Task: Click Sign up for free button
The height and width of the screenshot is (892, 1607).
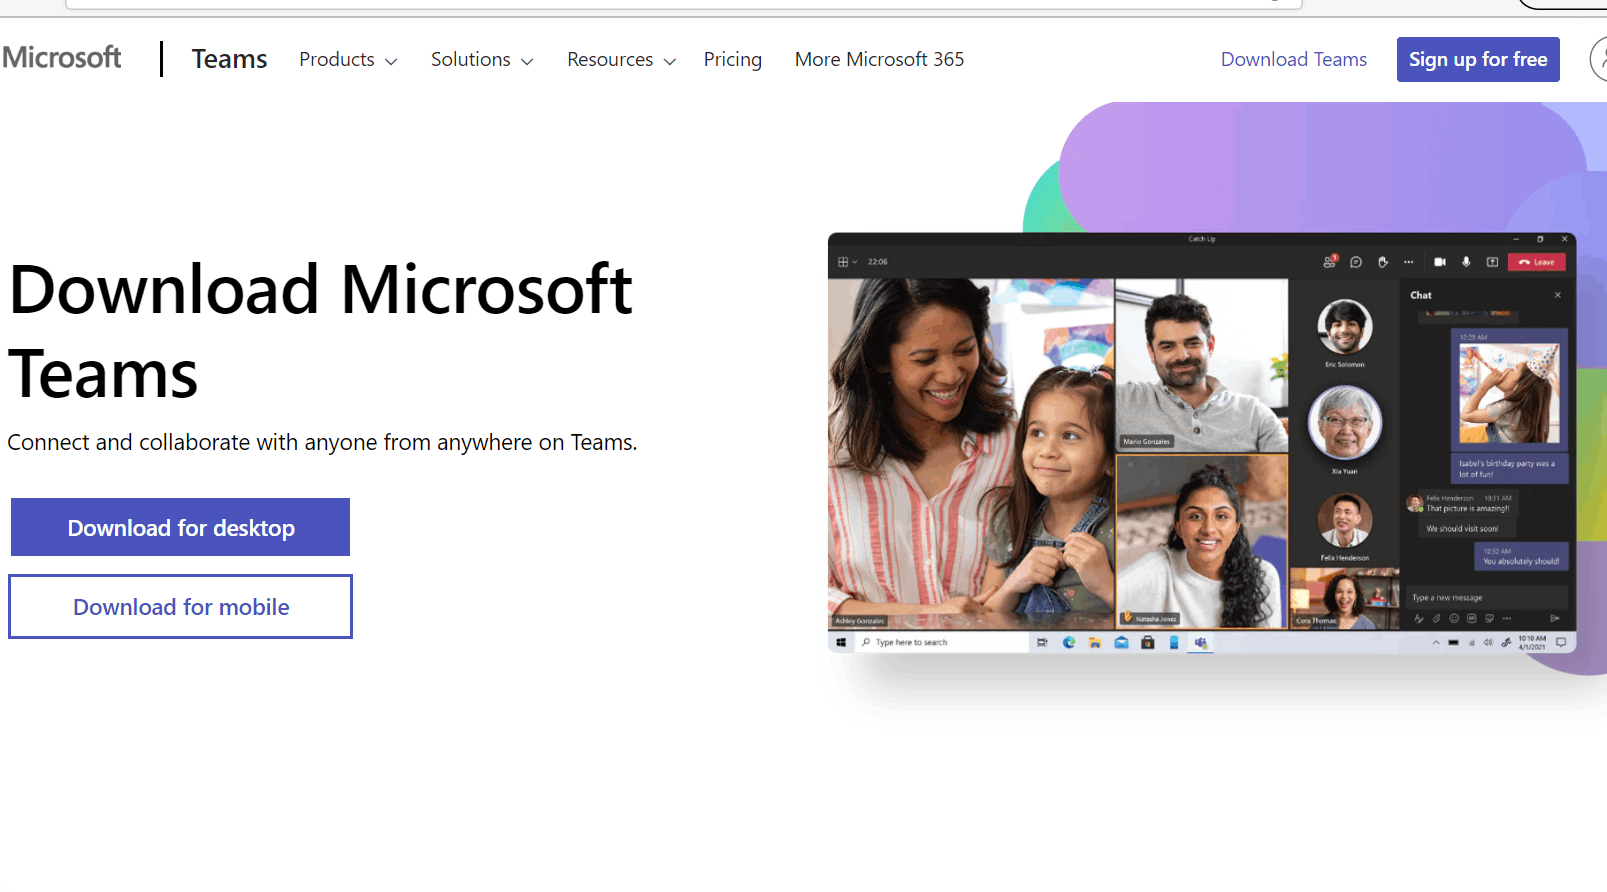Action: [x=1478, y=59]
